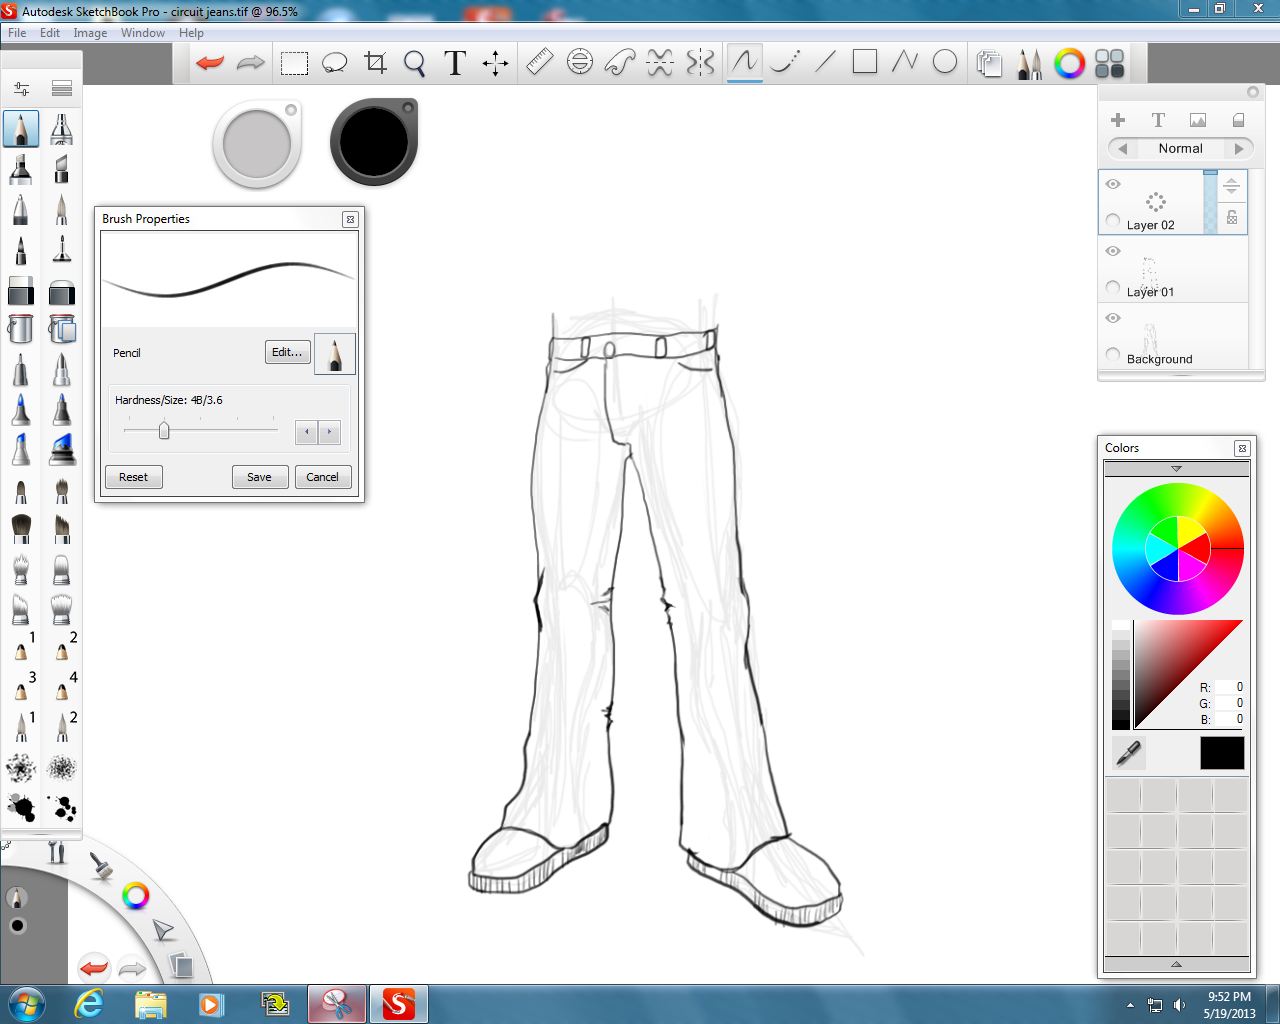Click the next blend mode arrow beside Normal
Screen dimensions: 1280x1024
[x=1240, y=148]
